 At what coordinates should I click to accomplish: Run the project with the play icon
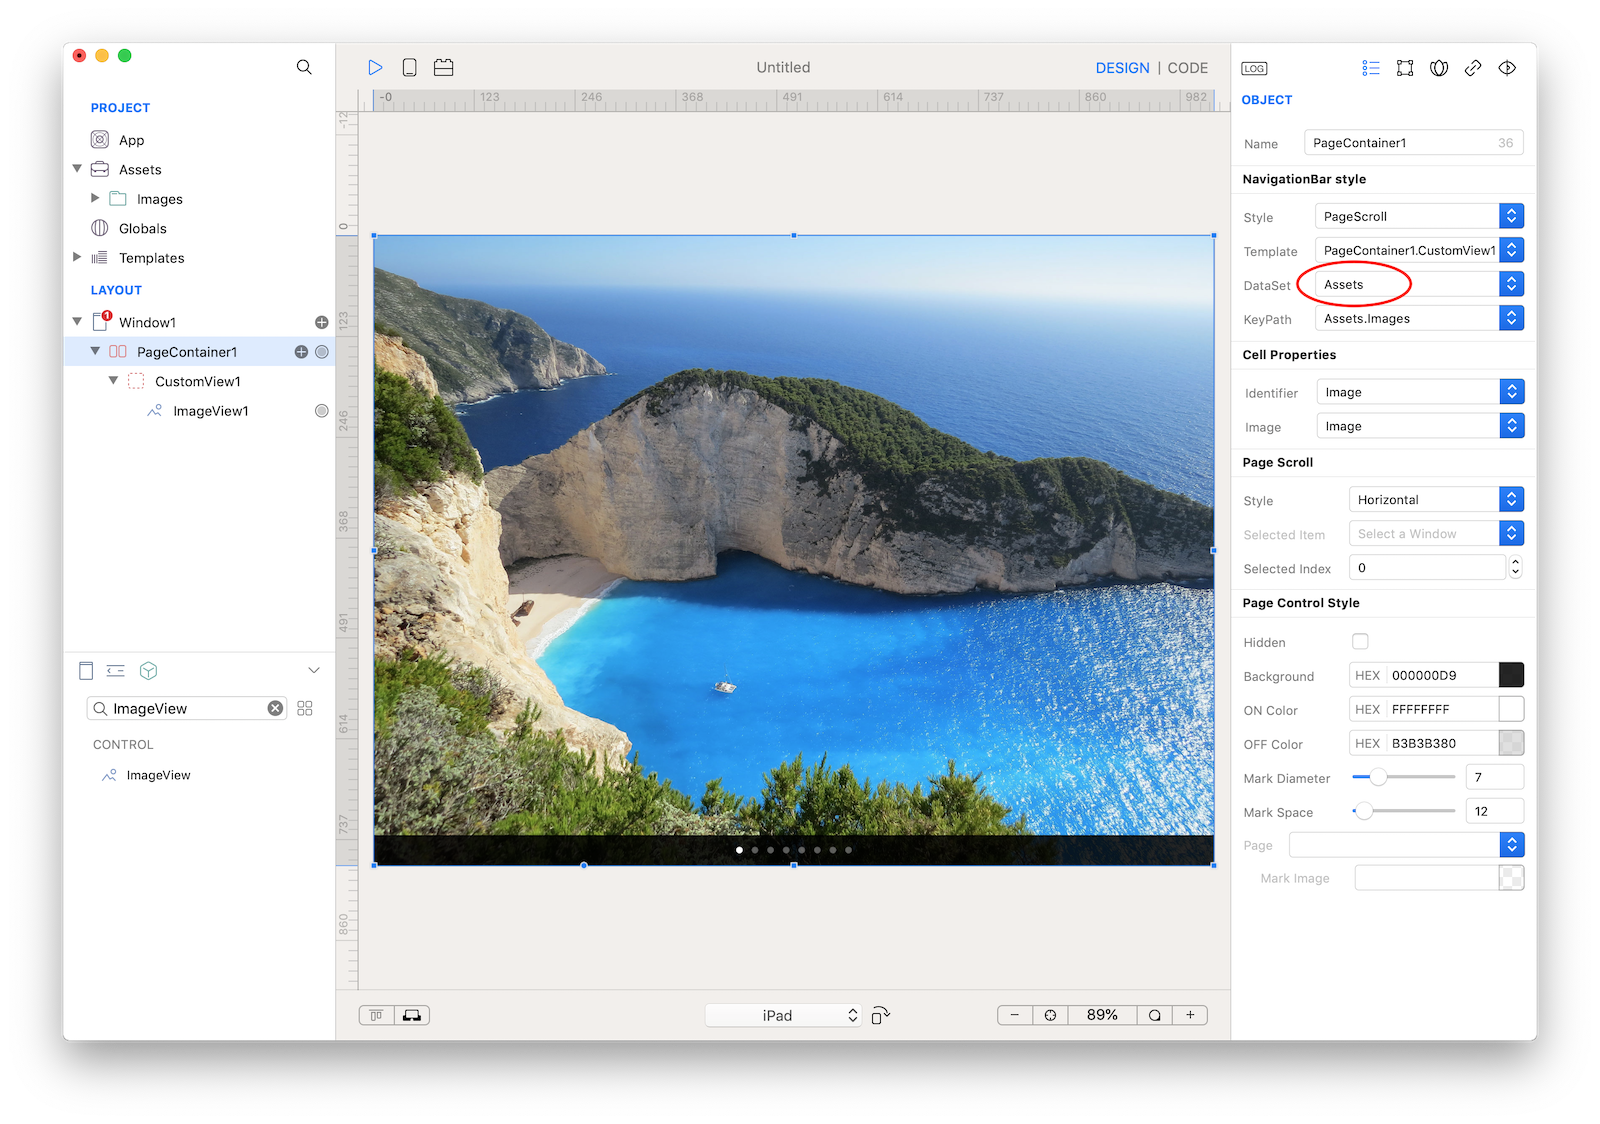(375, 67)
